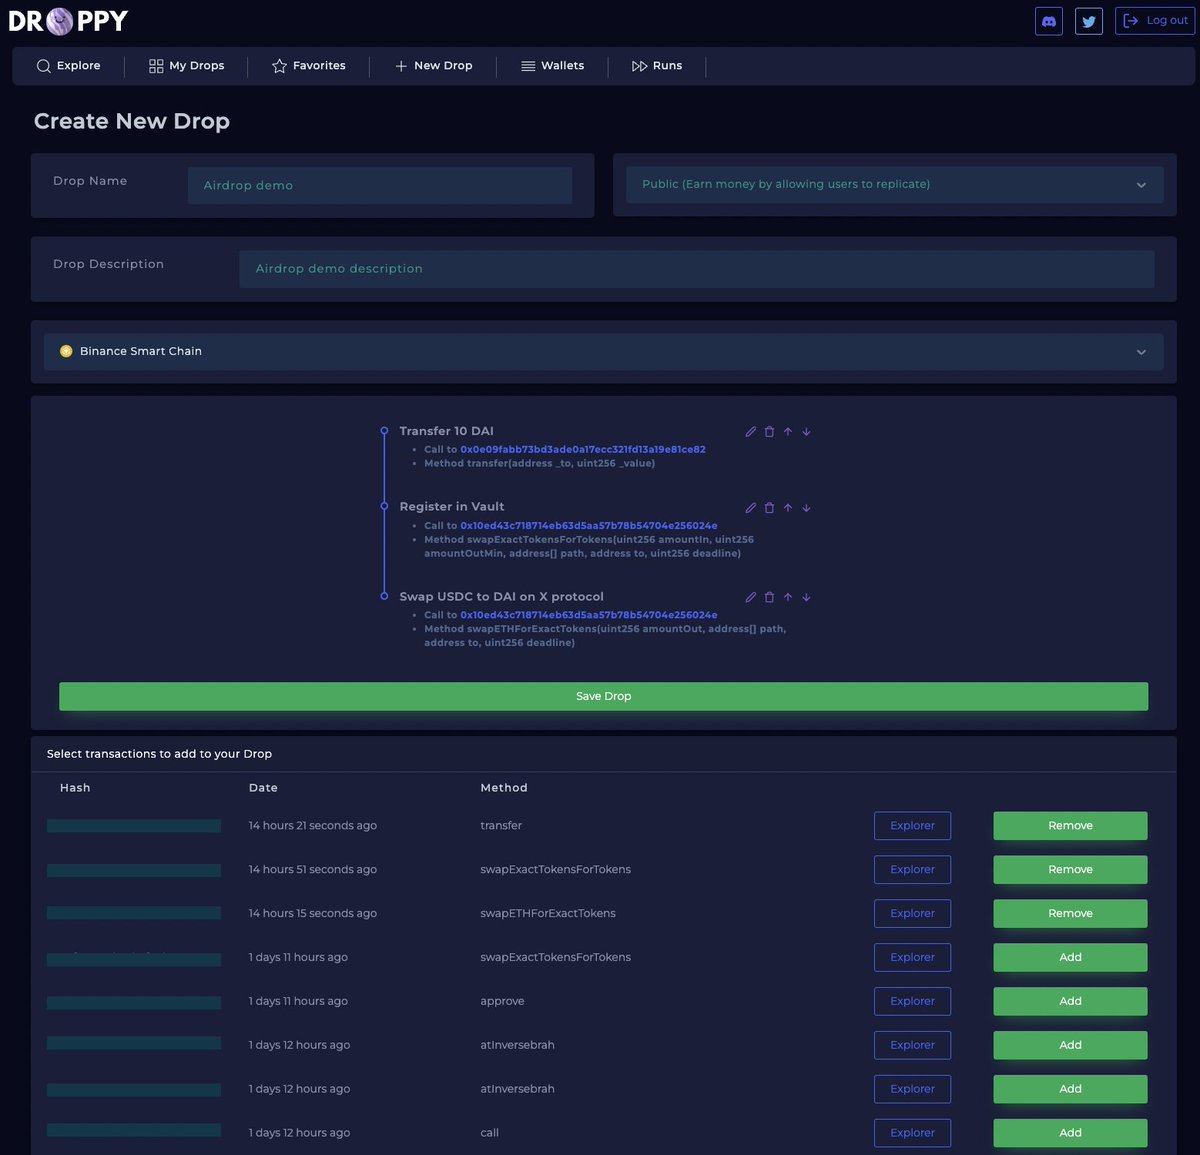Screen dimensions: 1200x1155
Task: Delete the Register in Vault step
Action: point(769,508)
